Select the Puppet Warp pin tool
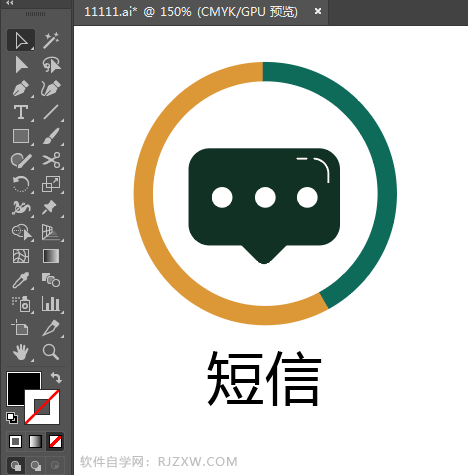Image resolution: width=468 pixels, height=475 pixels. 51,208
